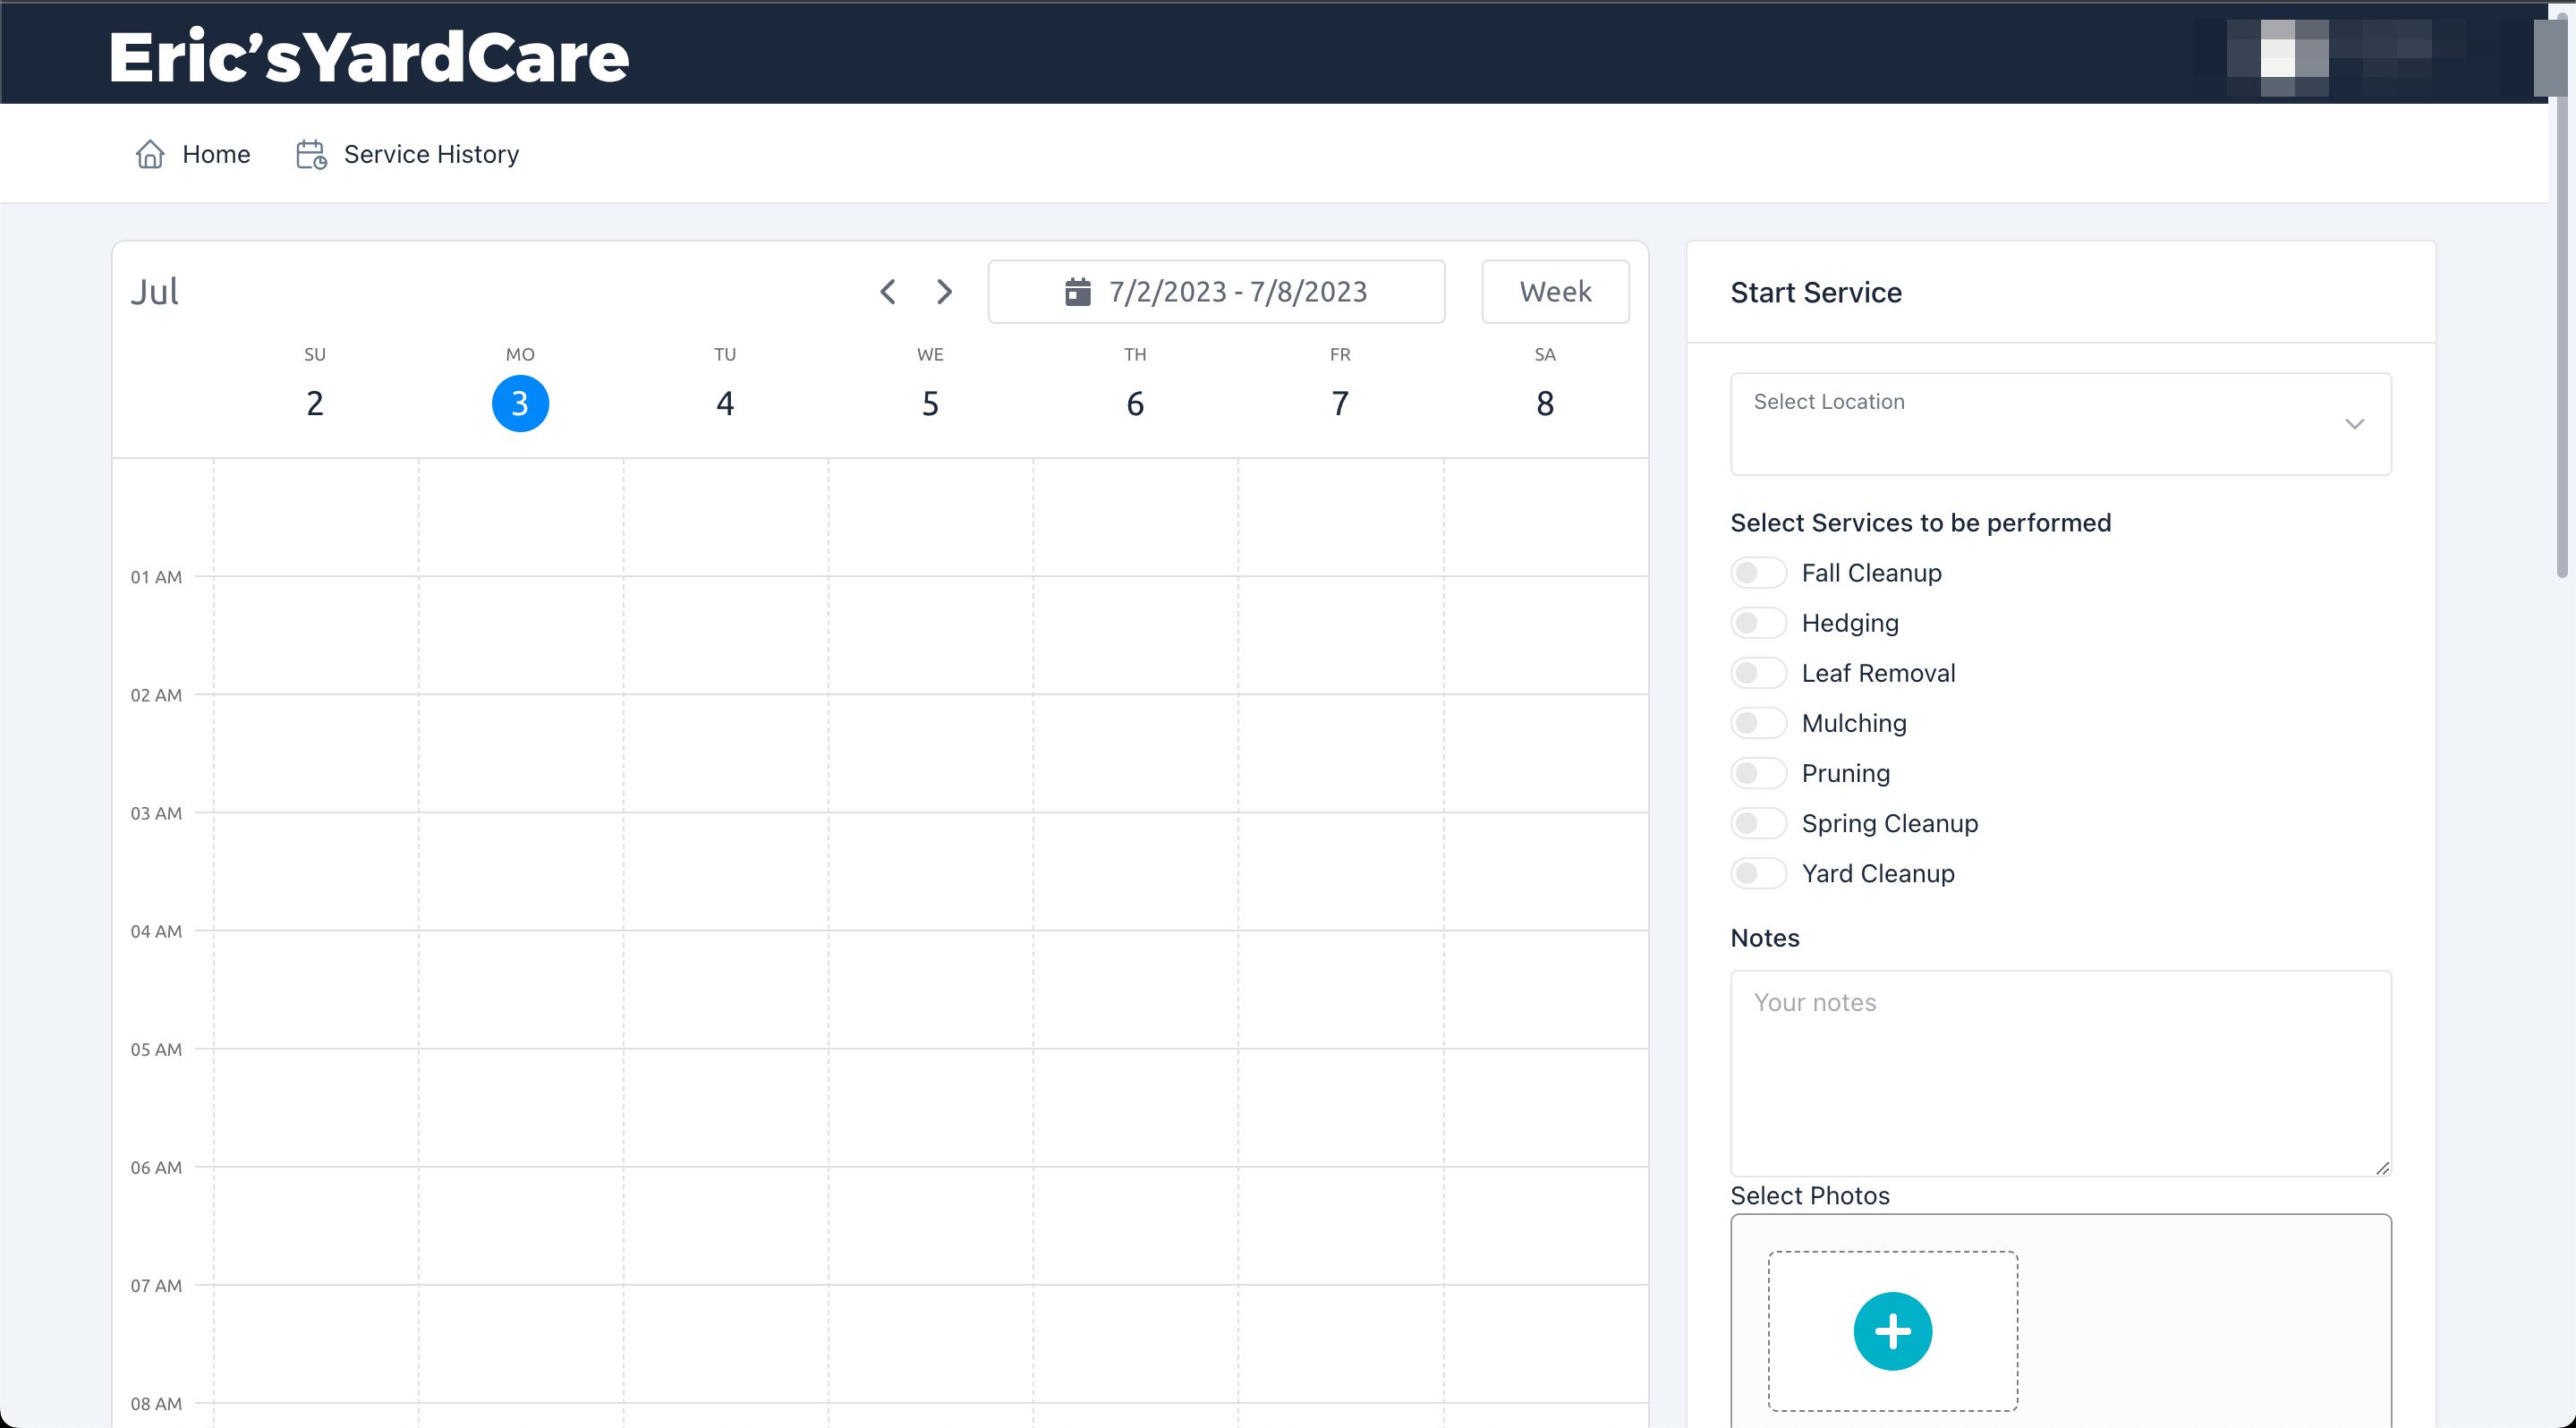The height and width of the screenshot is (1428, 2576).
Task: Enable the Pruning service switch
Action: click(1758, 773)
